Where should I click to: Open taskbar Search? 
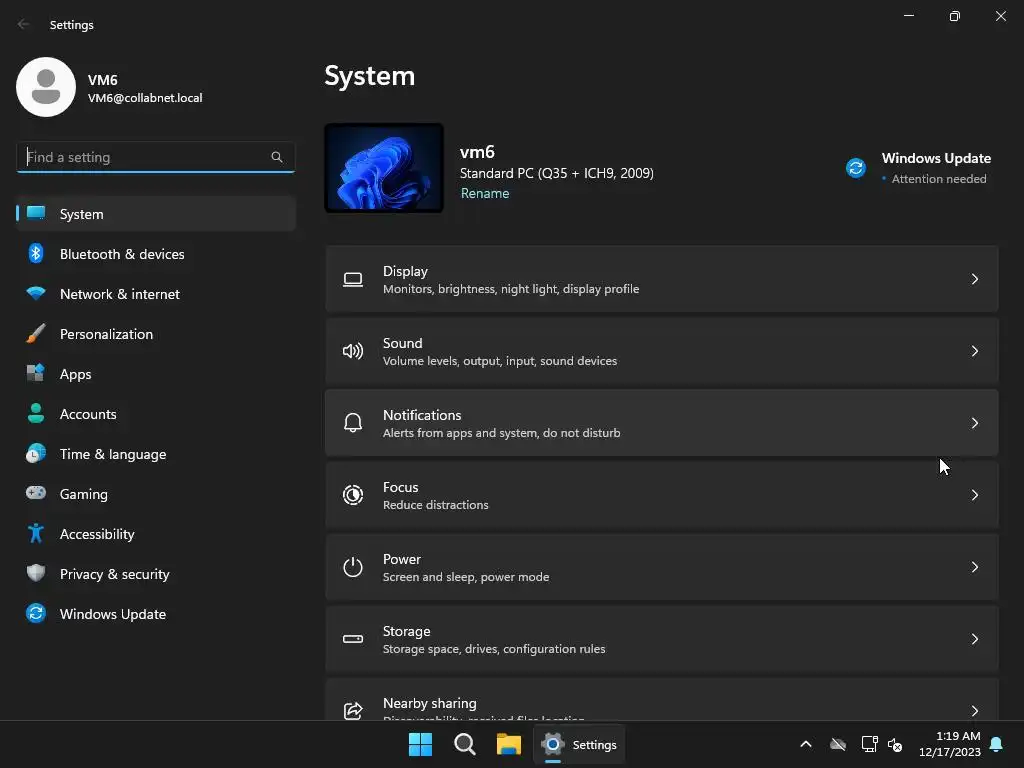point(464,744)
